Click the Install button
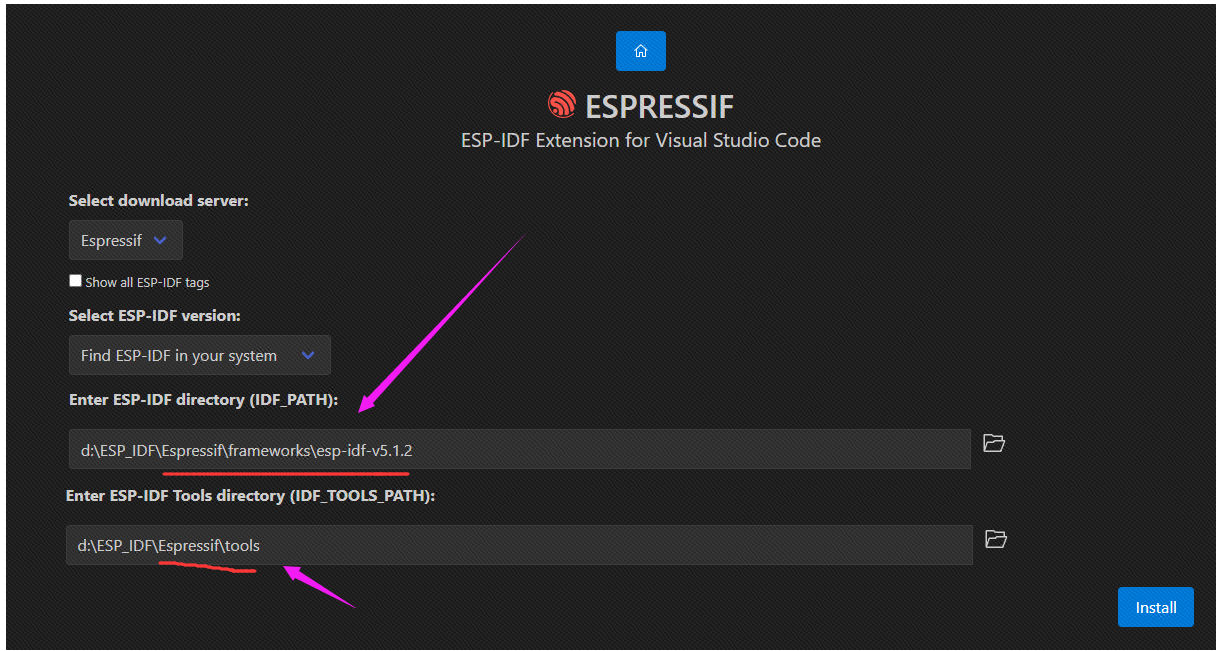This screenshot has width=1216, height=651. 1155,607
